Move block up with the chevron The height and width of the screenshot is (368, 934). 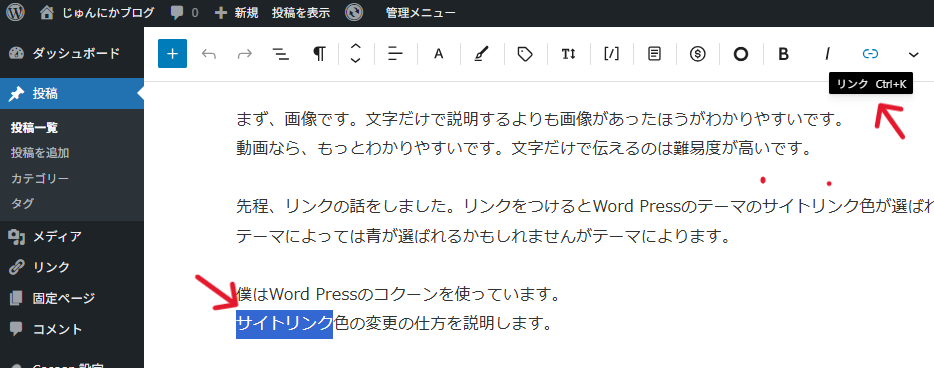click(356, 46)
